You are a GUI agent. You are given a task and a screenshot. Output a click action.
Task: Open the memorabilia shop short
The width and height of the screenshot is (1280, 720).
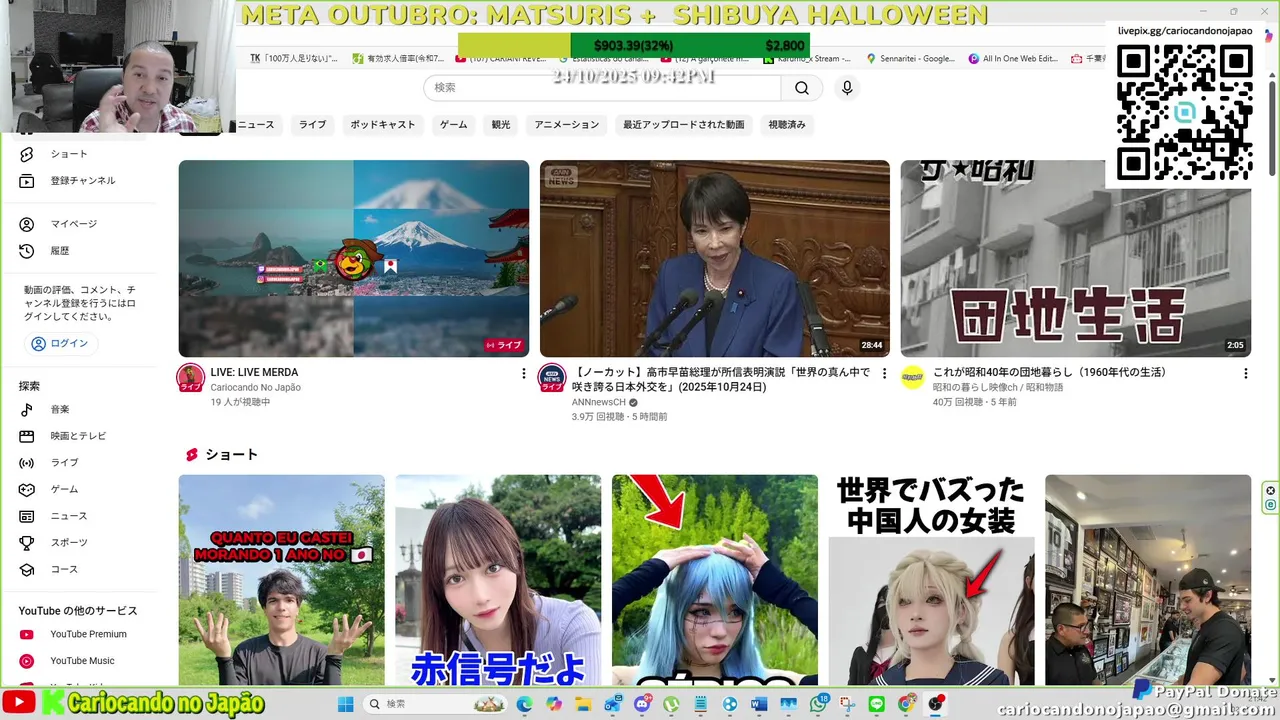coord(1148,580)
